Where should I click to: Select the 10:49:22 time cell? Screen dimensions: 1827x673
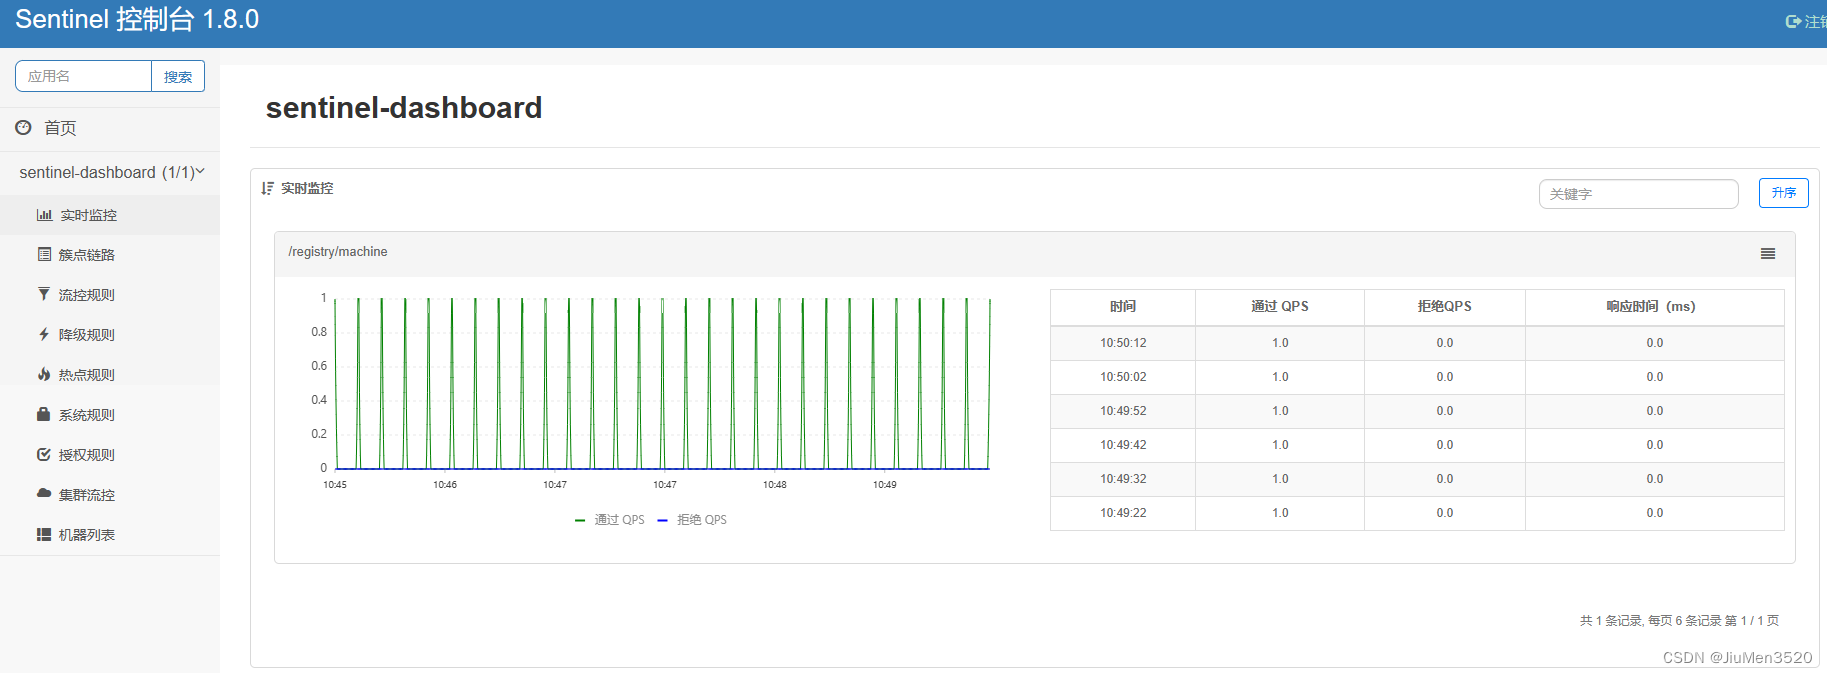coord(1123,513)
